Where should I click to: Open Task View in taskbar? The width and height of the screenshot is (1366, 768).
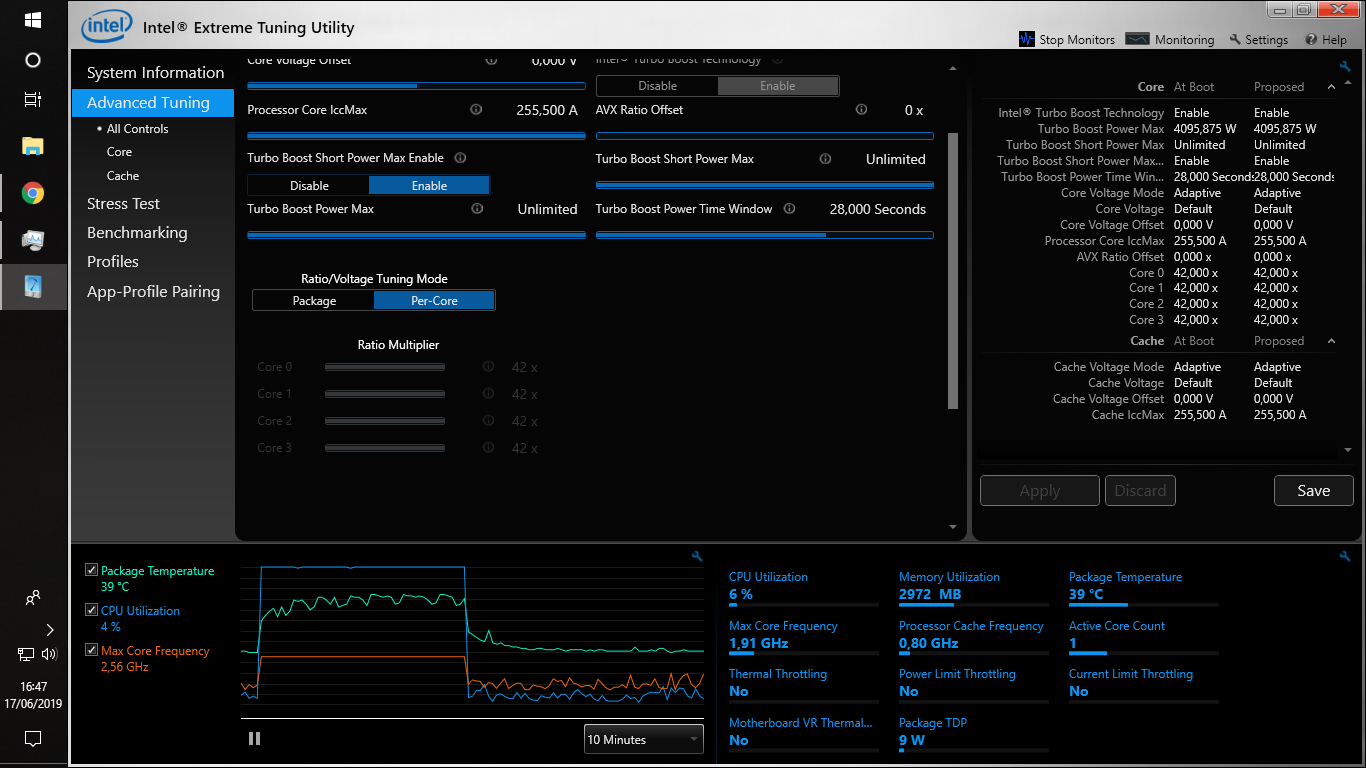click(33, 100)
